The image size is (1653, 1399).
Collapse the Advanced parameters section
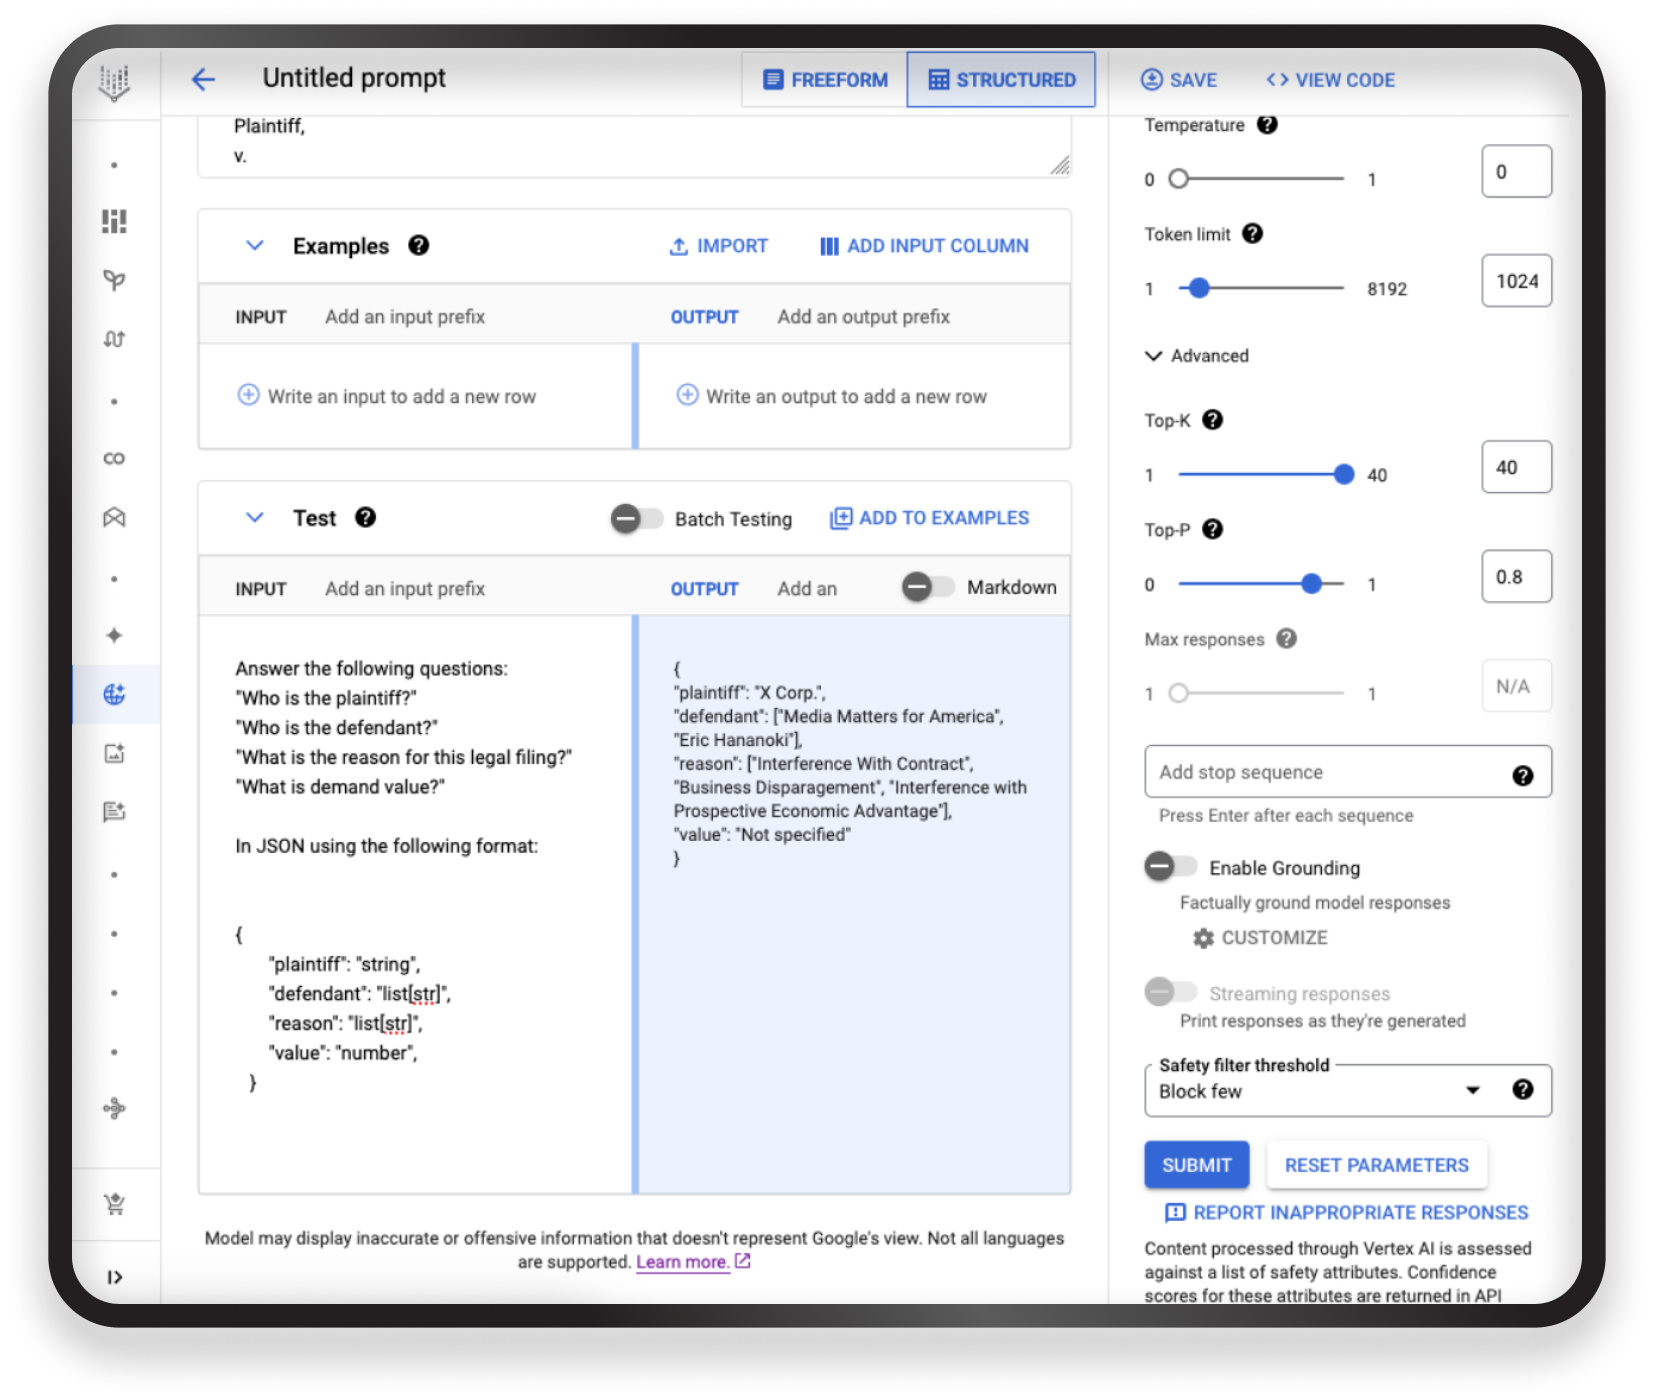[1154, 356]
